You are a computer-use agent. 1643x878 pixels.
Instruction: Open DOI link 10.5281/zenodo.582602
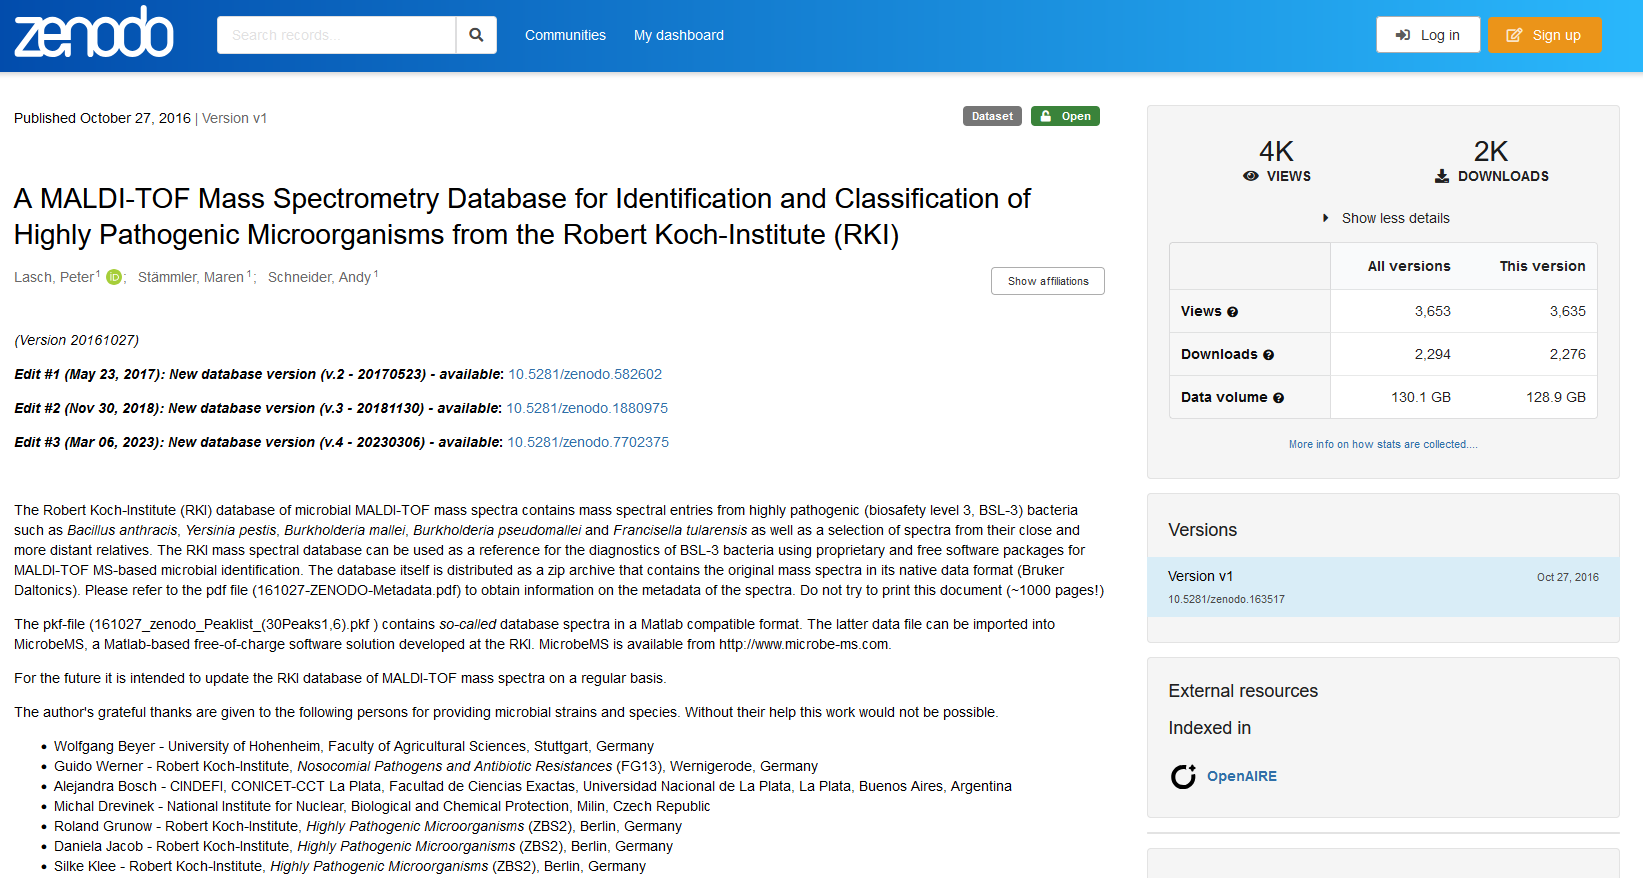point(585,374)
